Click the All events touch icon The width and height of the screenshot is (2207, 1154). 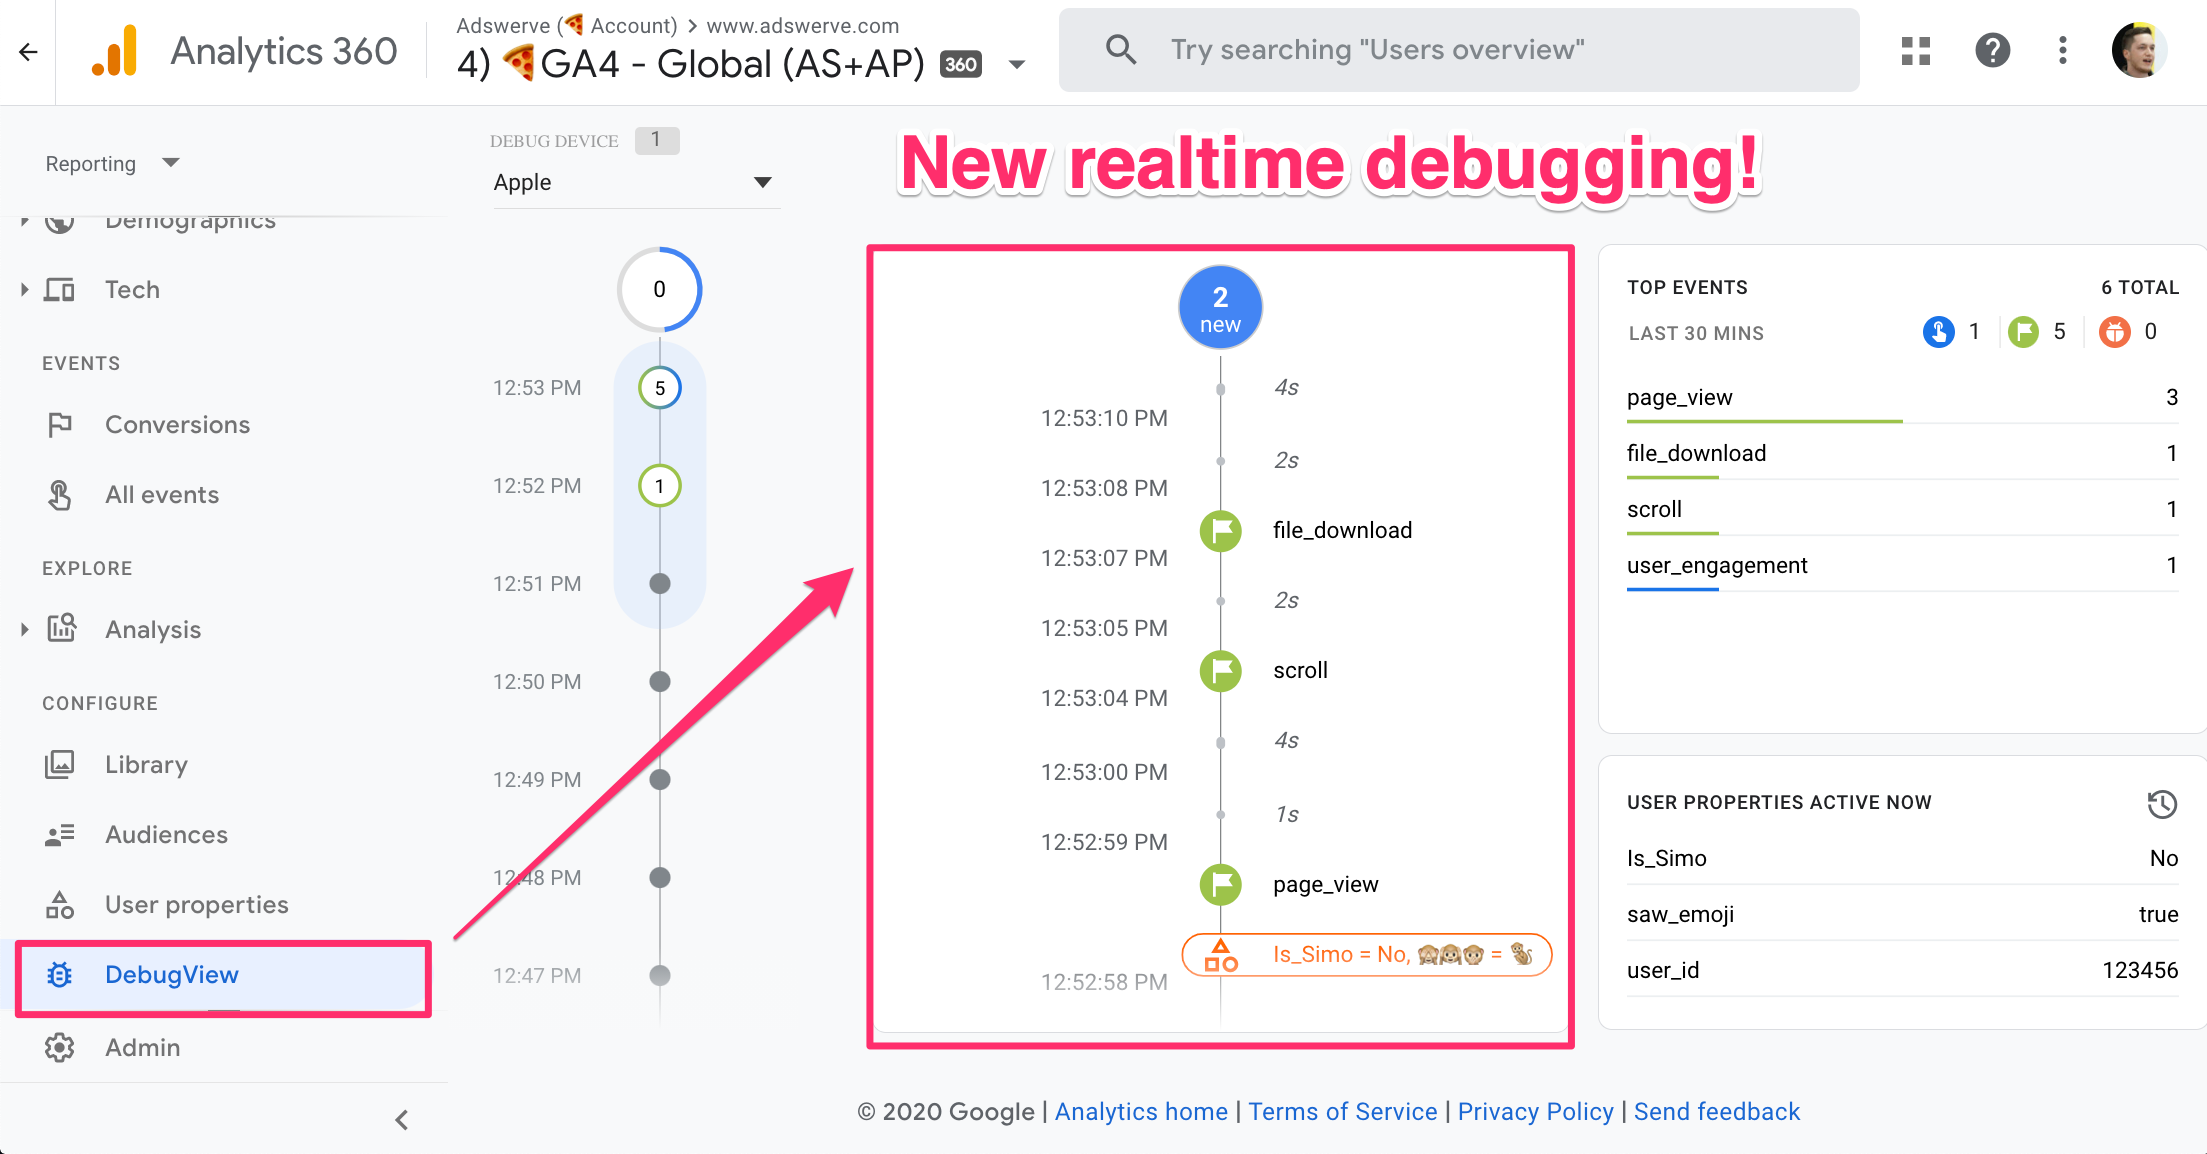[60, 495]
